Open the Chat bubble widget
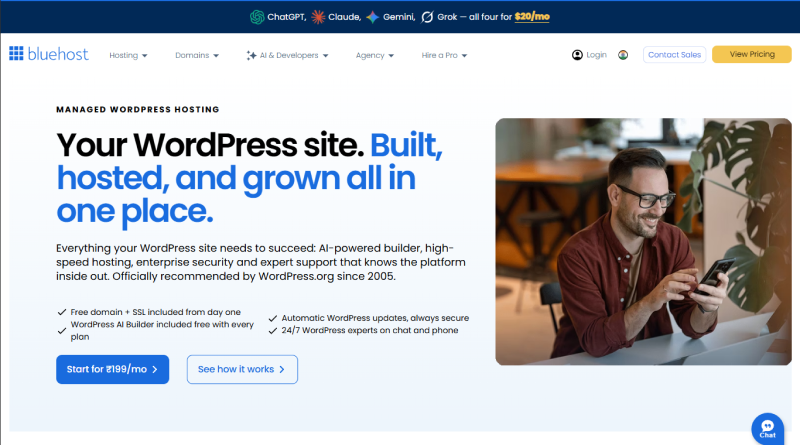The height and width of the screenshot is (445, 800). pyautogui.click(x=767, y=429)
